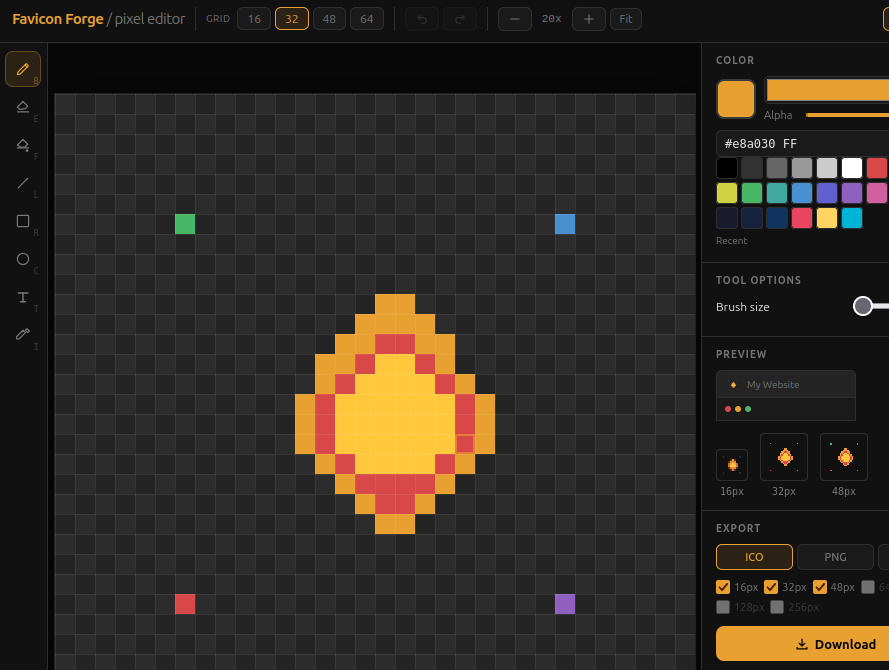Viewport: 889px width, 670px height.
Task: Pick the teal palette swatch
Action: (777, 193)
